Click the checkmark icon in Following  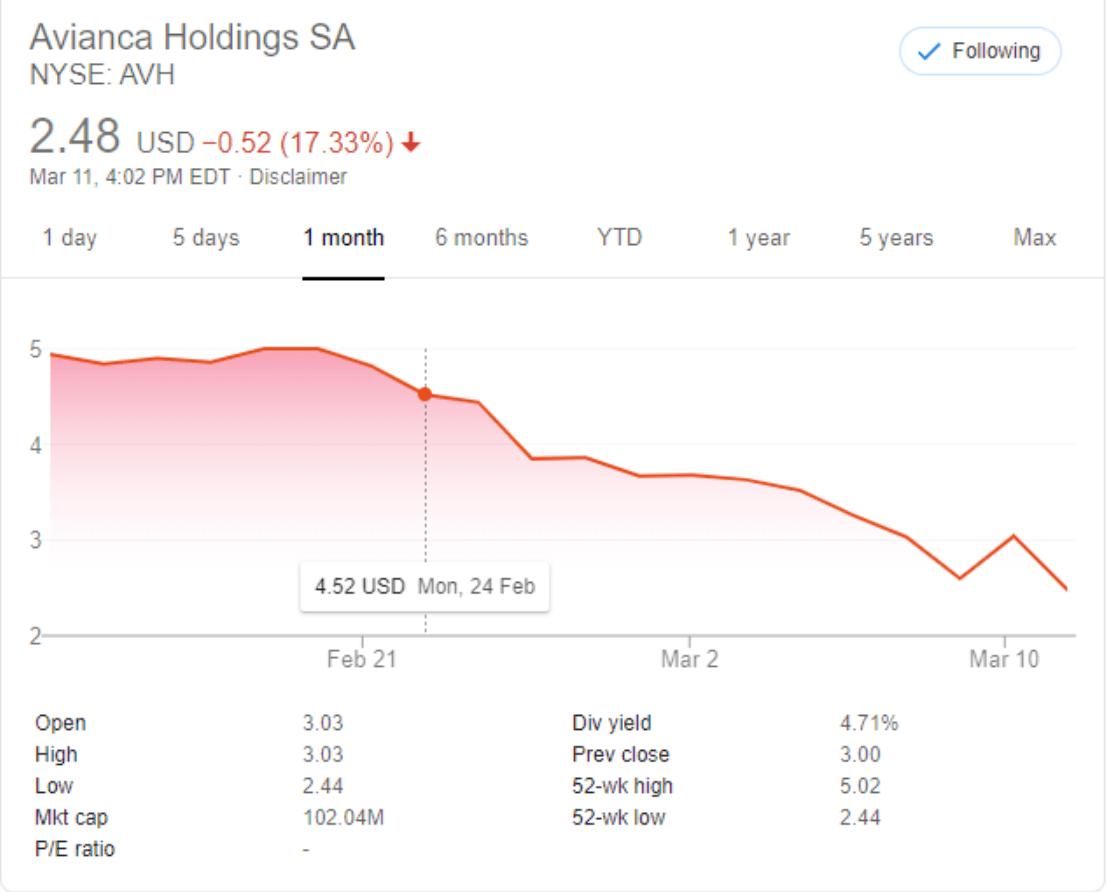[x=929, y=52]
